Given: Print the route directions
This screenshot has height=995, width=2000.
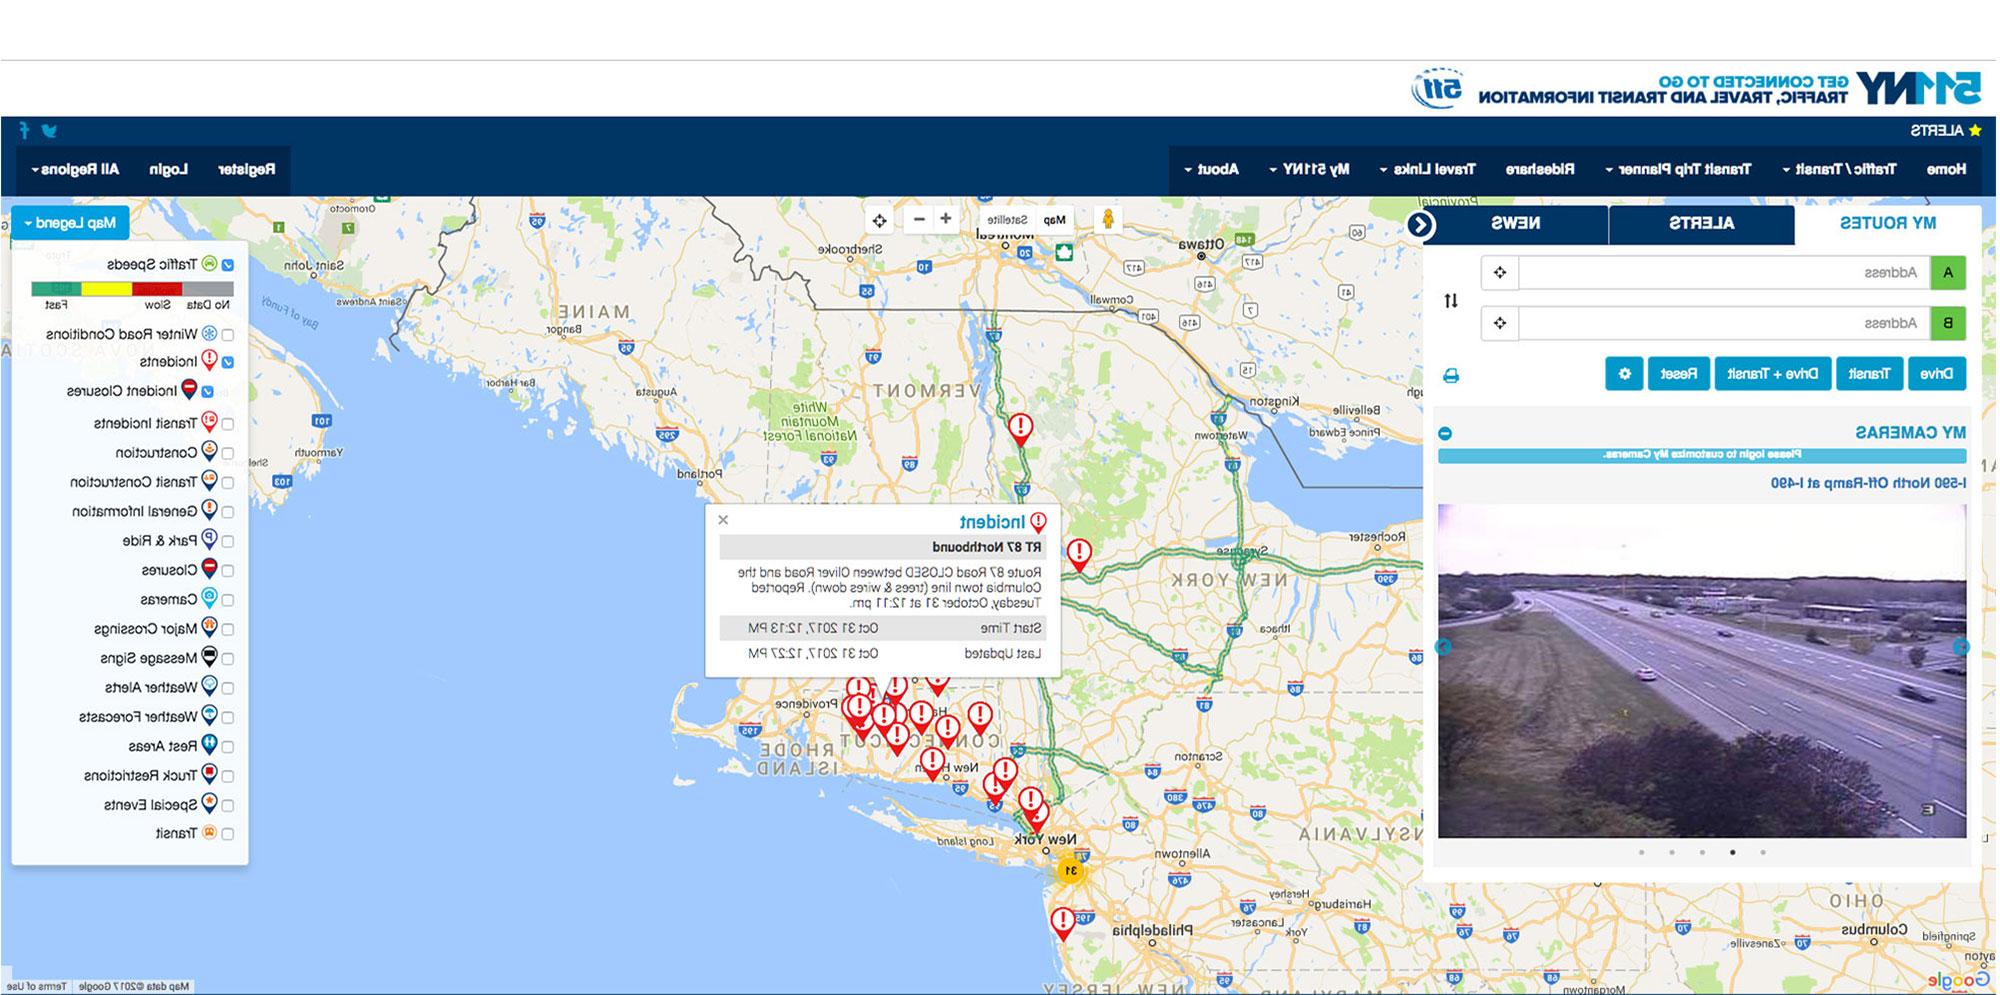Looking at the screenshot, I should (1451, 375).
